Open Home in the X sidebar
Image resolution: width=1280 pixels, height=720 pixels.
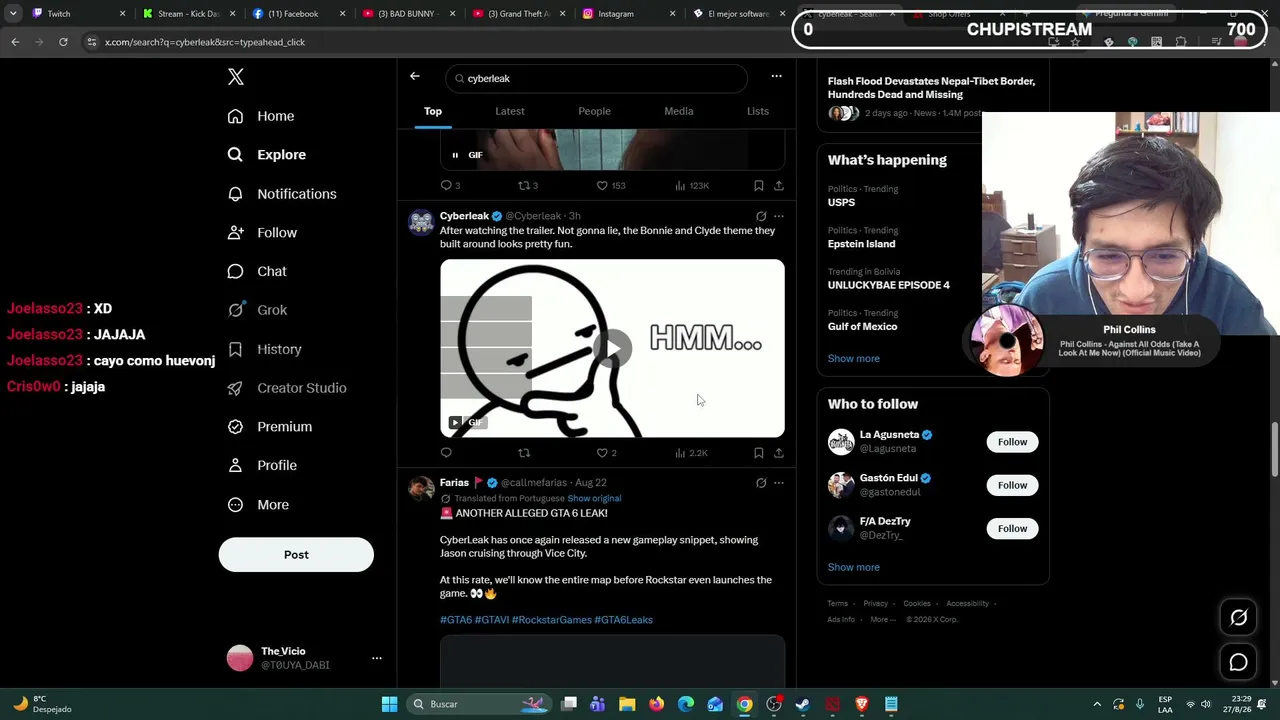pyautogui.click(x=261, y=116)
